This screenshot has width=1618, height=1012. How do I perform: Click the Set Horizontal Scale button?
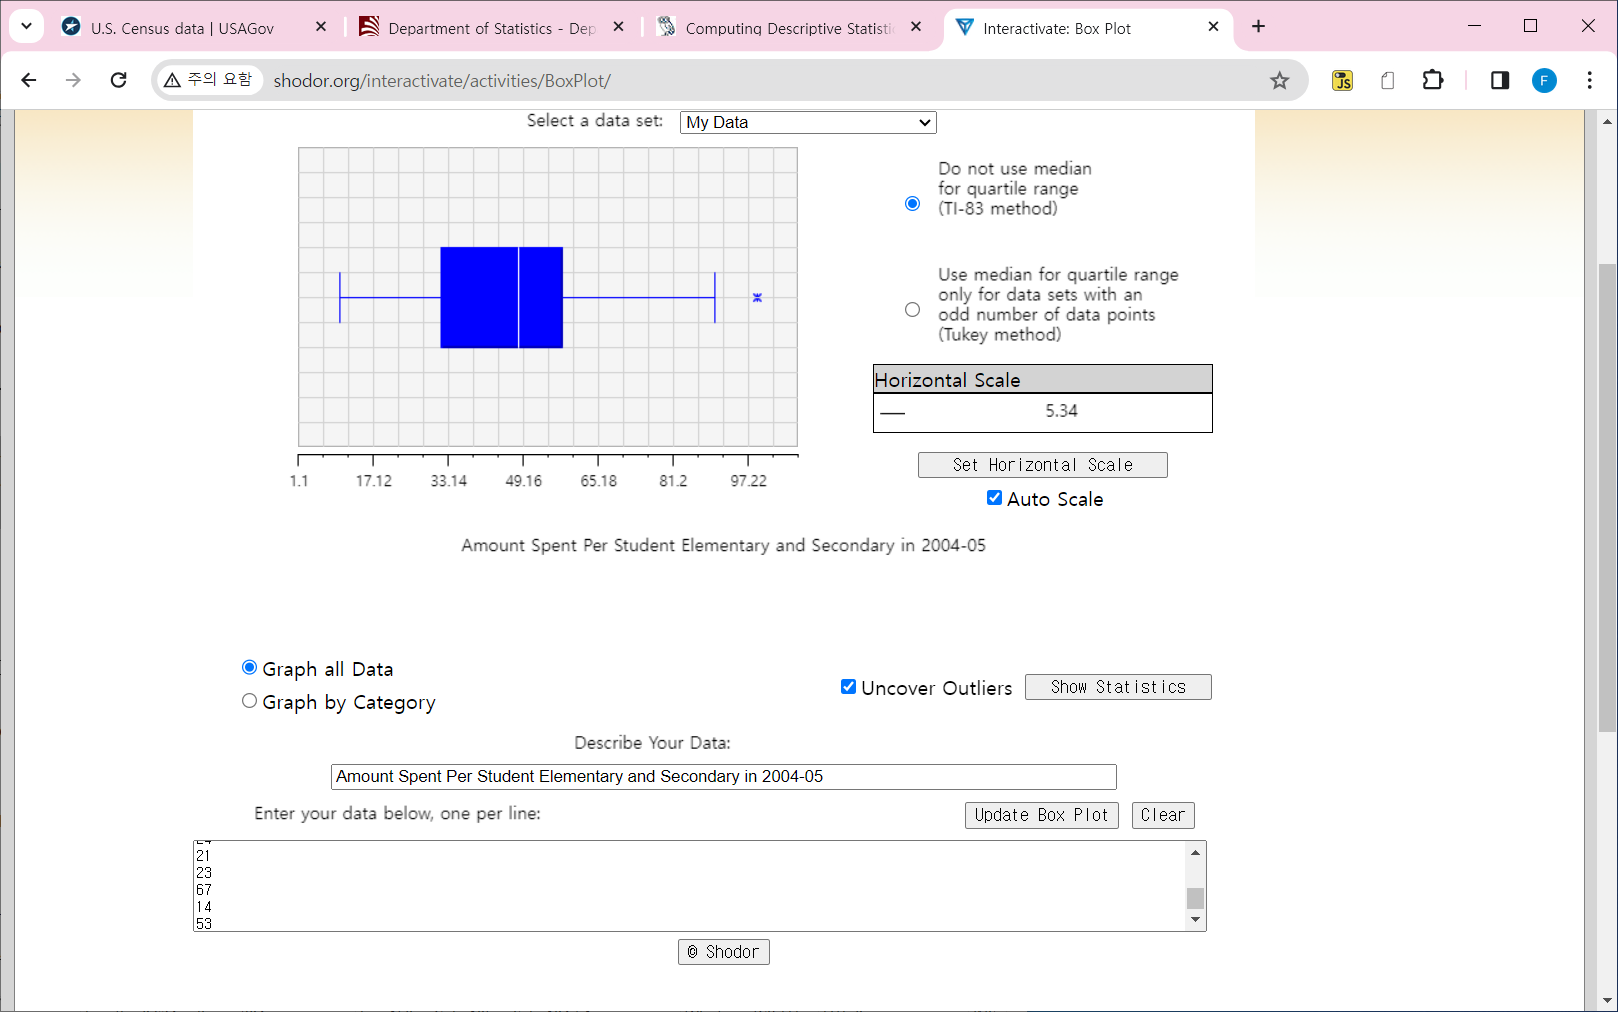pos(1042,465)
